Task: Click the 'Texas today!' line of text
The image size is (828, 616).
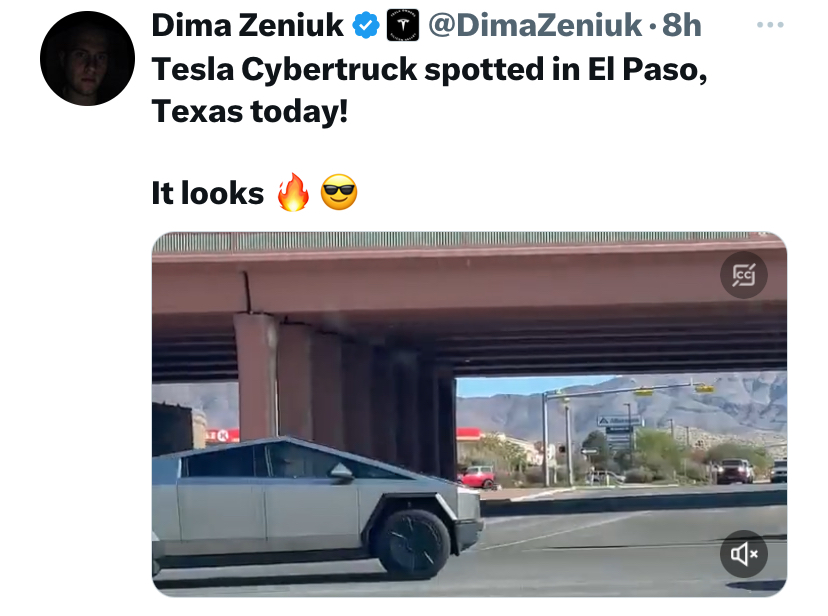Action: point(250,111)
